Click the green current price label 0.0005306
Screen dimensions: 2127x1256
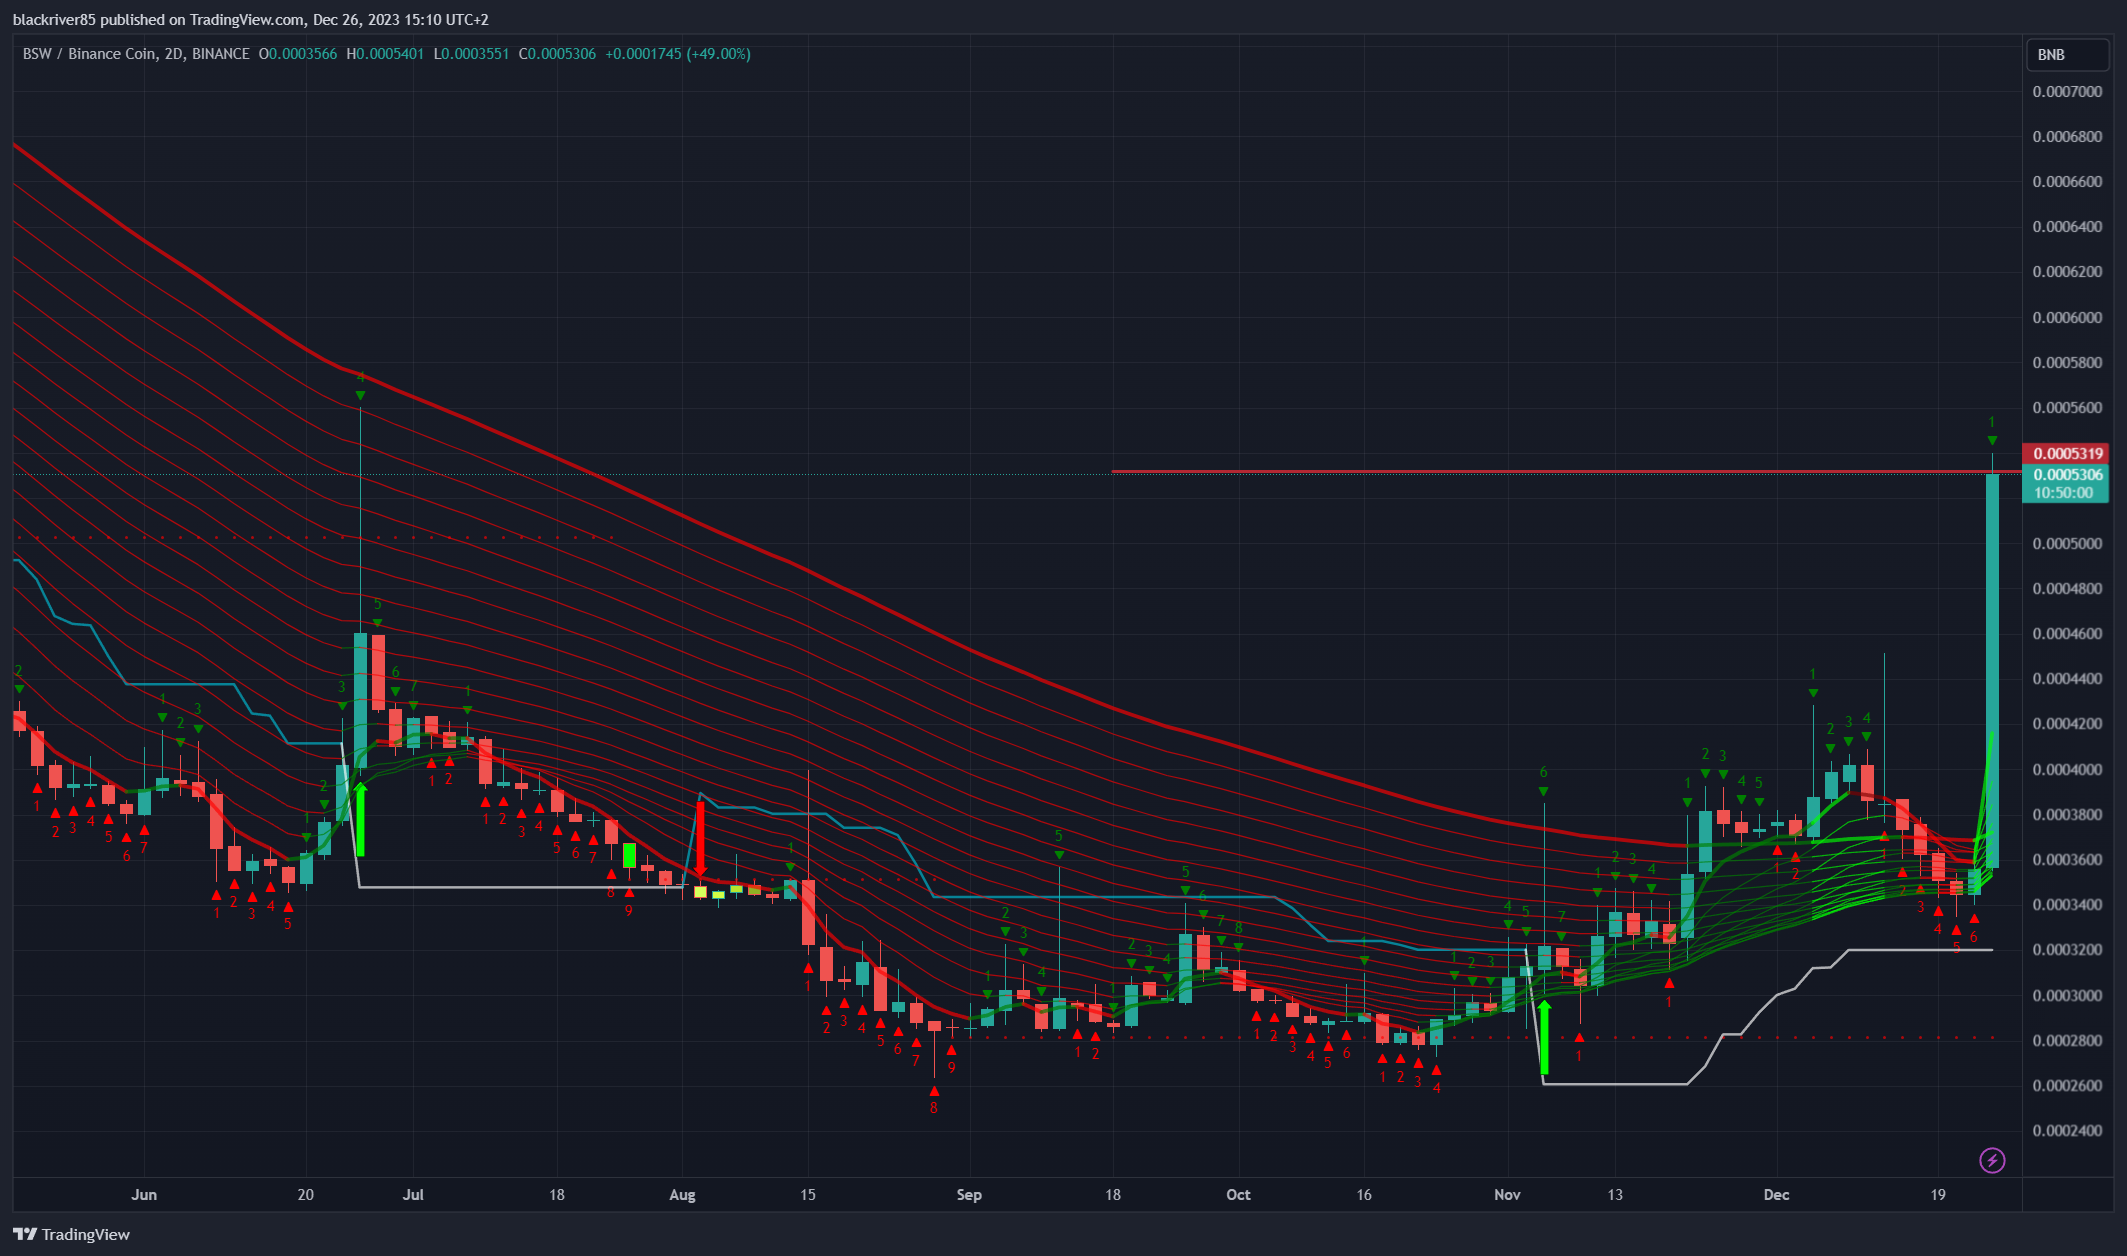click(2065, 474)
